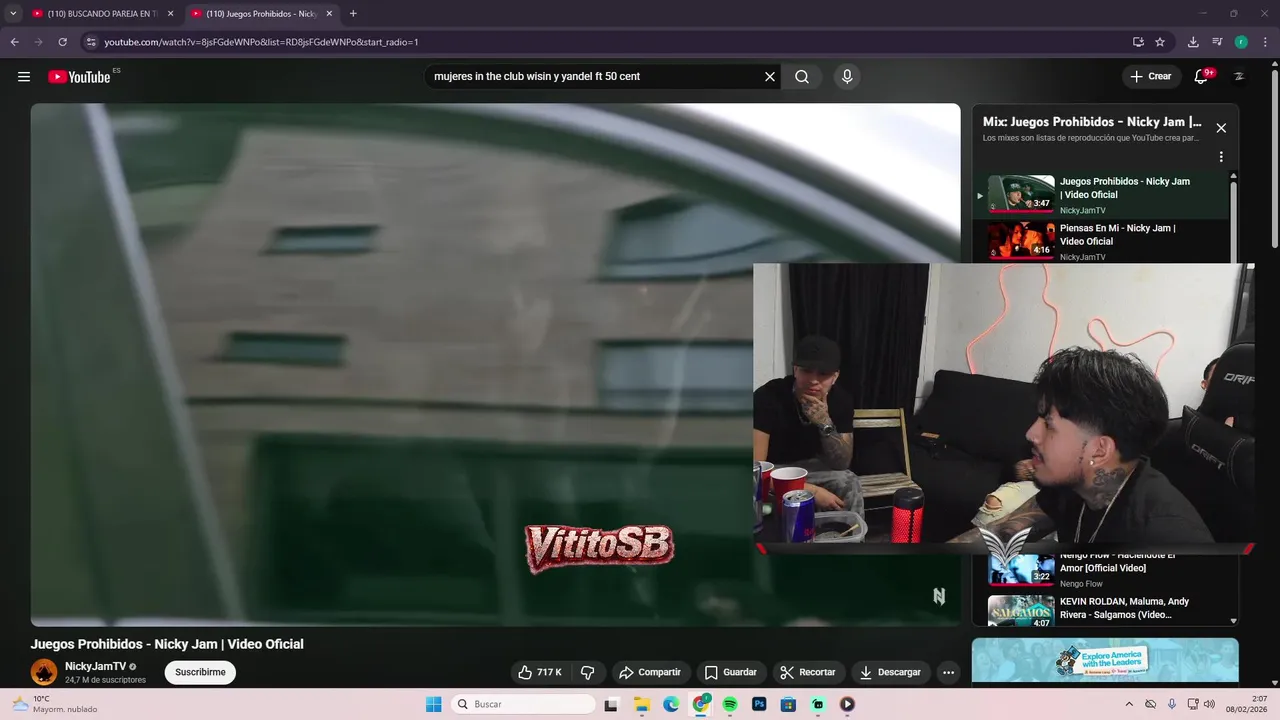Open the weather widget in taskbar

(x=55, y=704)
